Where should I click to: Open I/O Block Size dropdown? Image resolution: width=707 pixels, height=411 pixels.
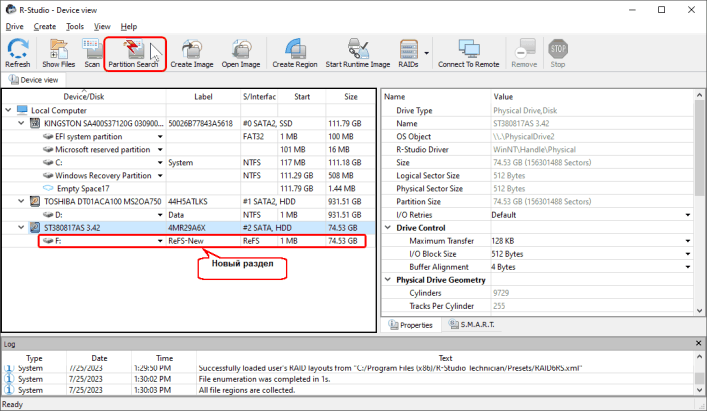pyautogui.click(x=688, y=254)
